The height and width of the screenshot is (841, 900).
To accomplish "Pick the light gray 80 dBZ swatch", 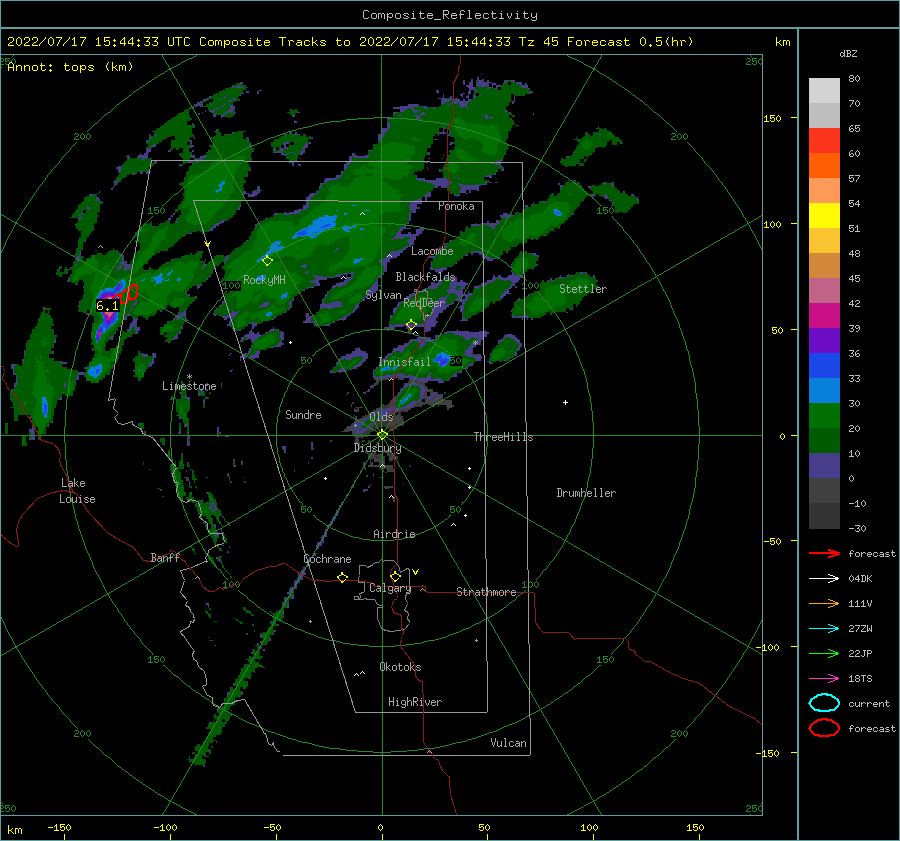I will coord(824,90).
